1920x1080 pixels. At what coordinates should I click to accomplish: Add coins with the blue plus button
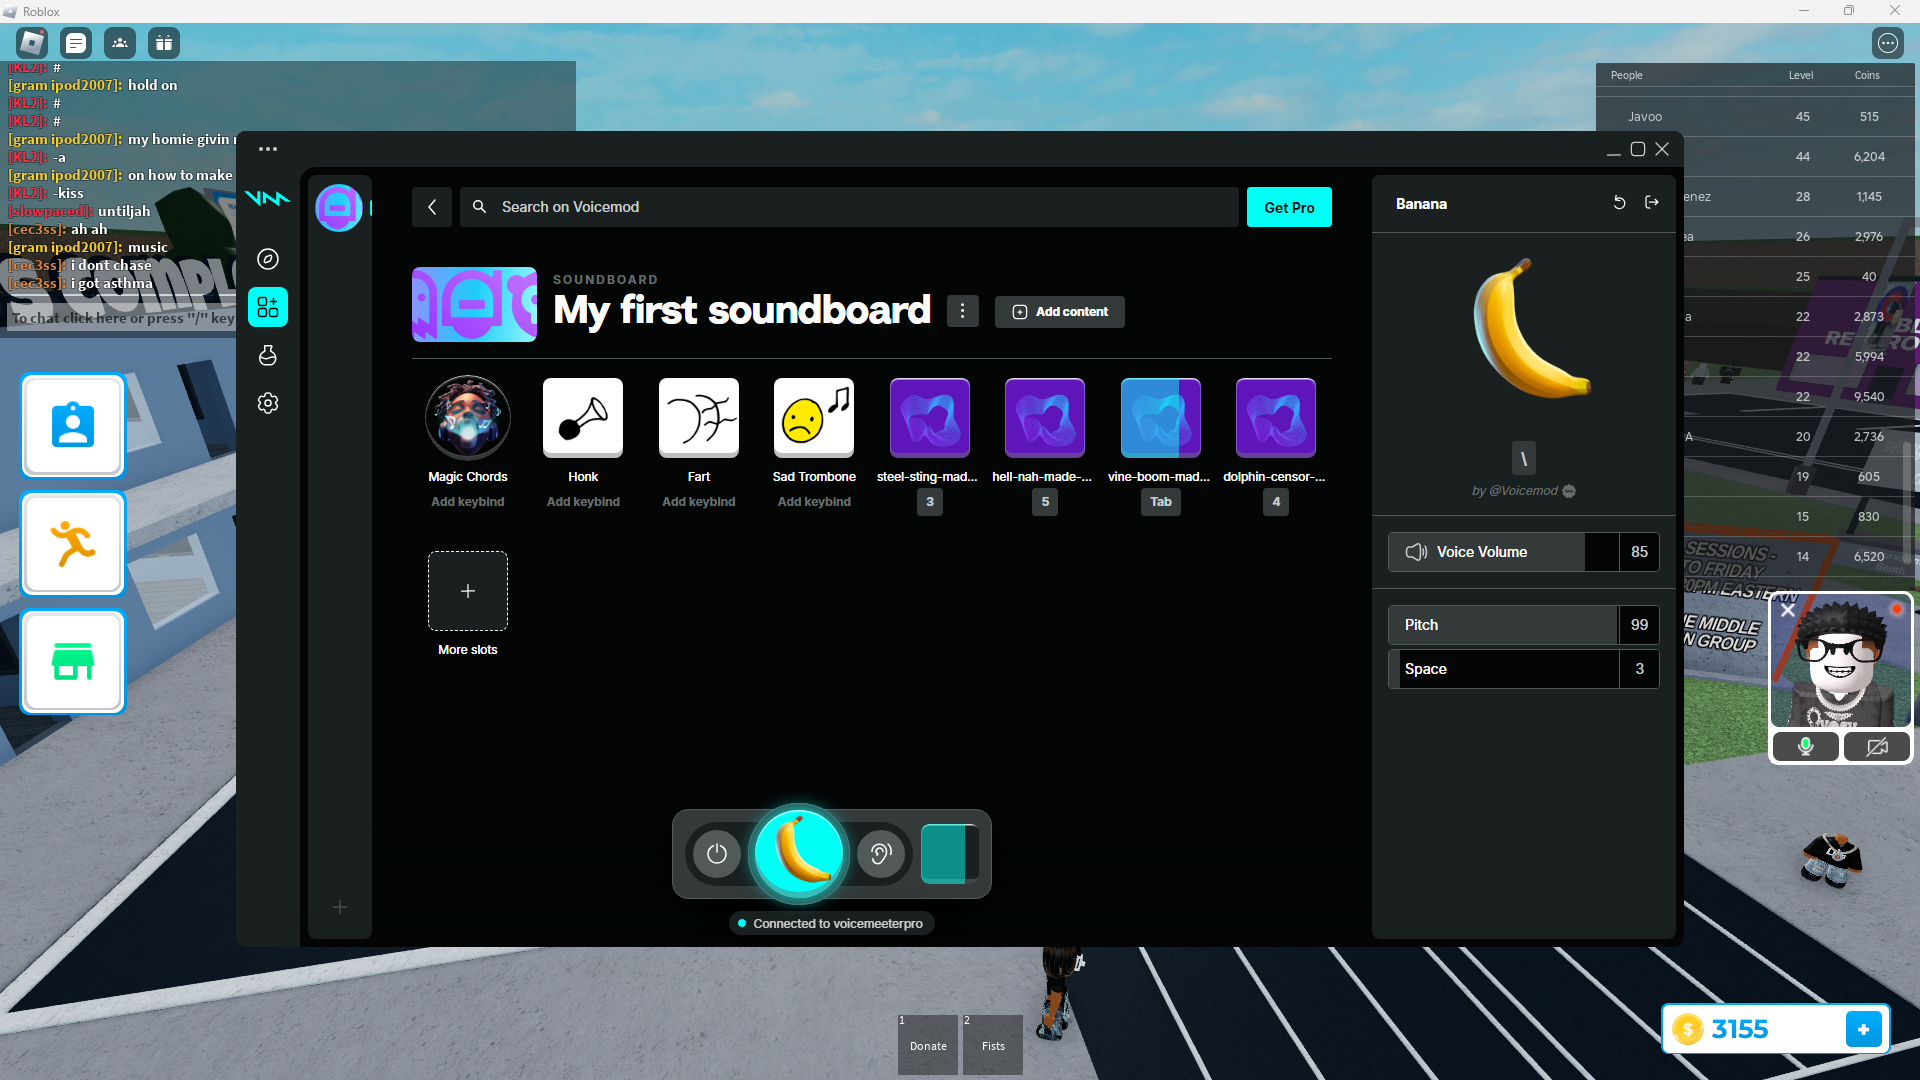tap(1864, 1029)
